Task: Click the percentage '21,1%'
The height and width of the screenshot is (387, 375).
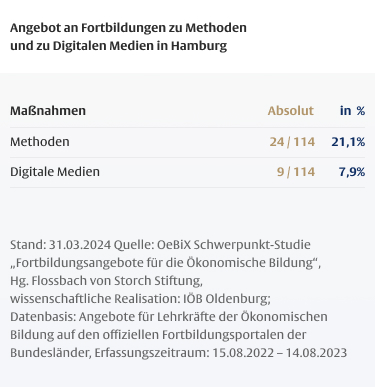Action: tap(348, 142)
